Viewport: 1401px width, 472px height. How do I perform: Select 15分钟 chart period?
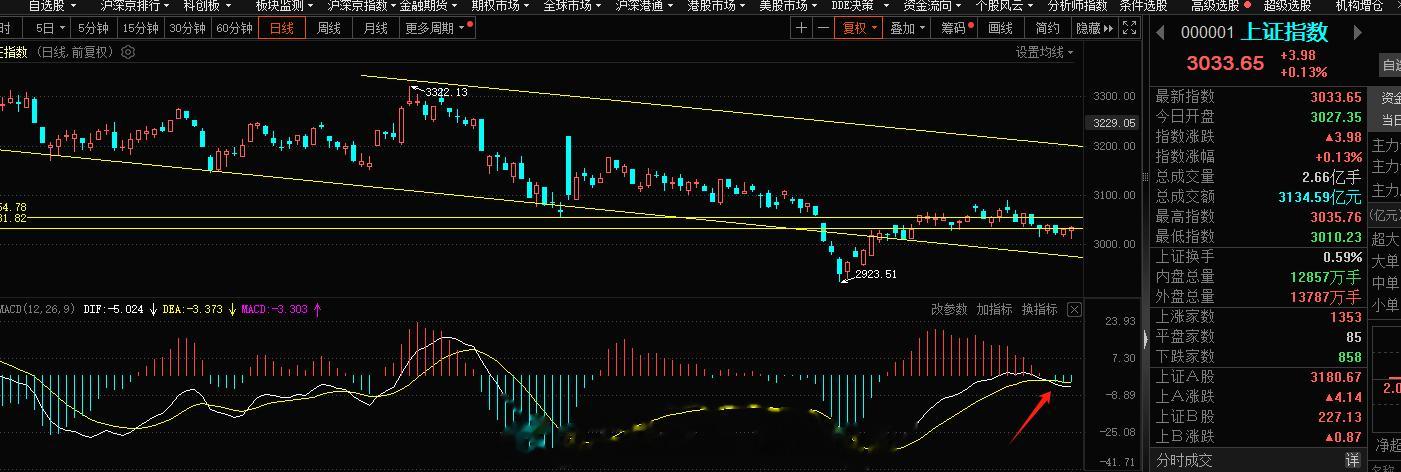140,28
